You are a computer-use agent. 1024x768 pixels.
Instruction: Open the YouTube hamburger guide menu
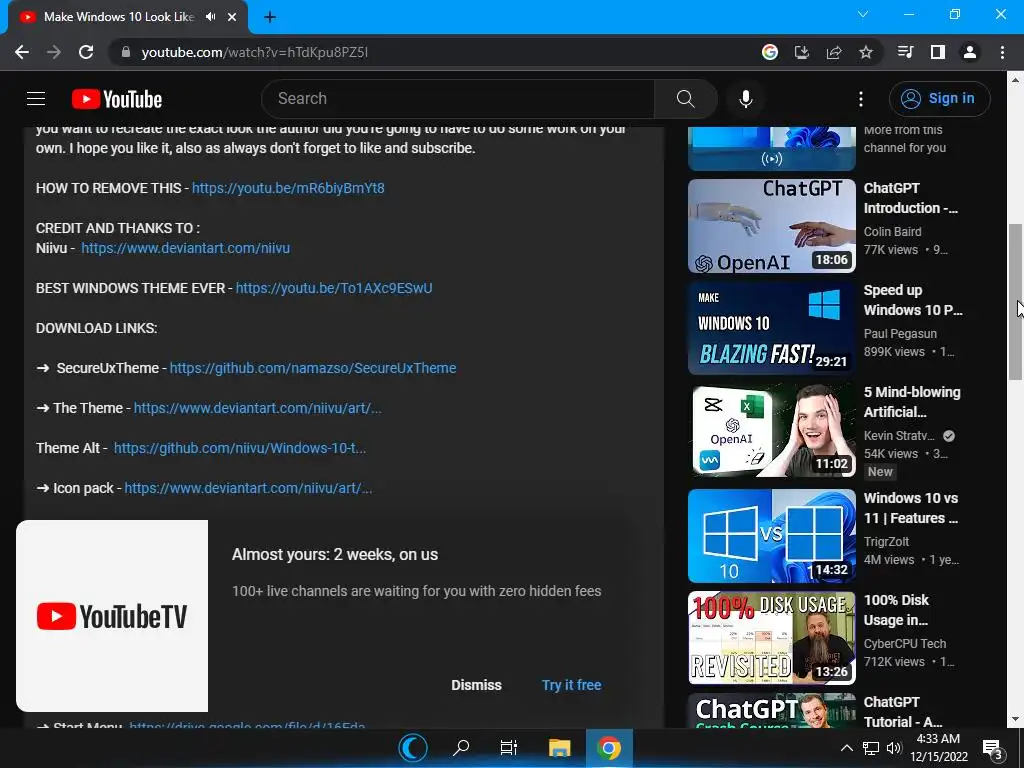[x=36, y=99]
